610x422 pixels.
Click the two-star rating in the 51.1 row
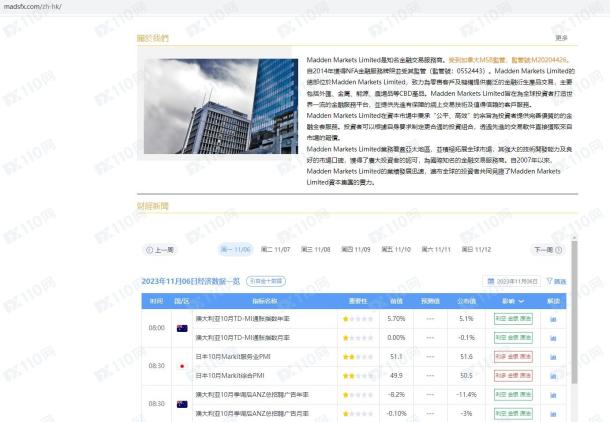tap(358, 357)
